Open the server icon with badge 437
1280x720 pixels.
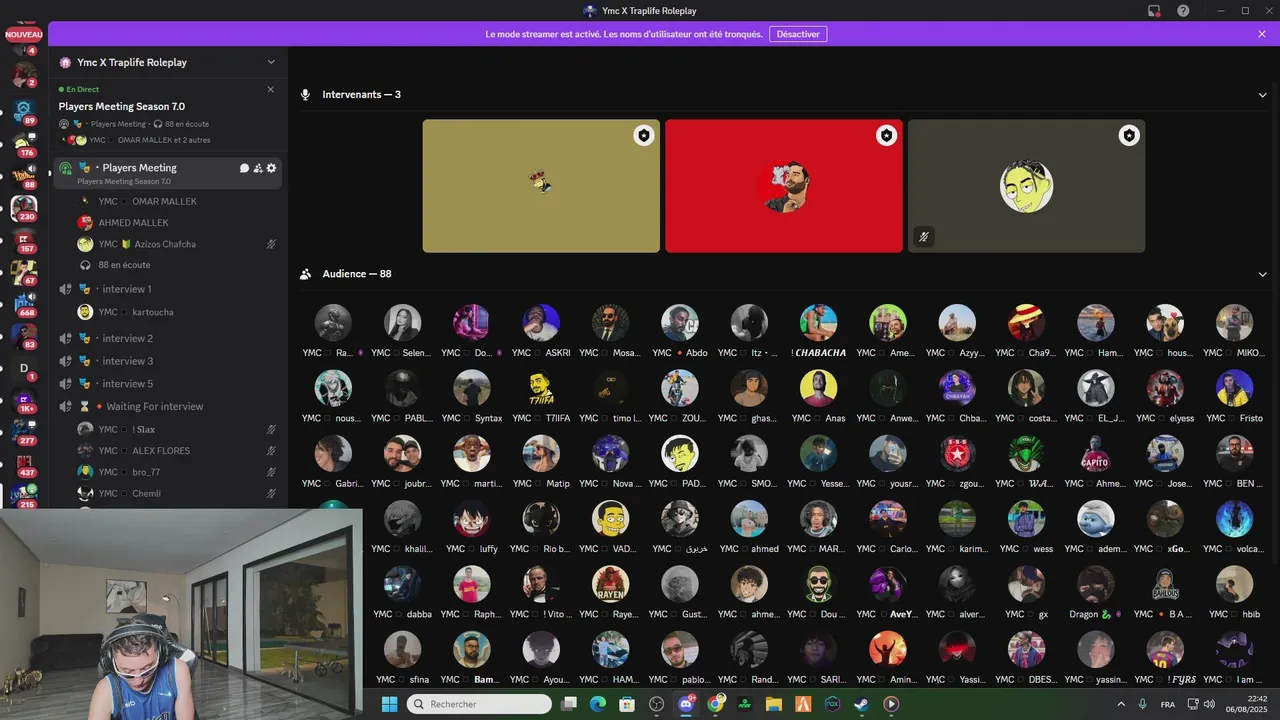pos(24,464)
